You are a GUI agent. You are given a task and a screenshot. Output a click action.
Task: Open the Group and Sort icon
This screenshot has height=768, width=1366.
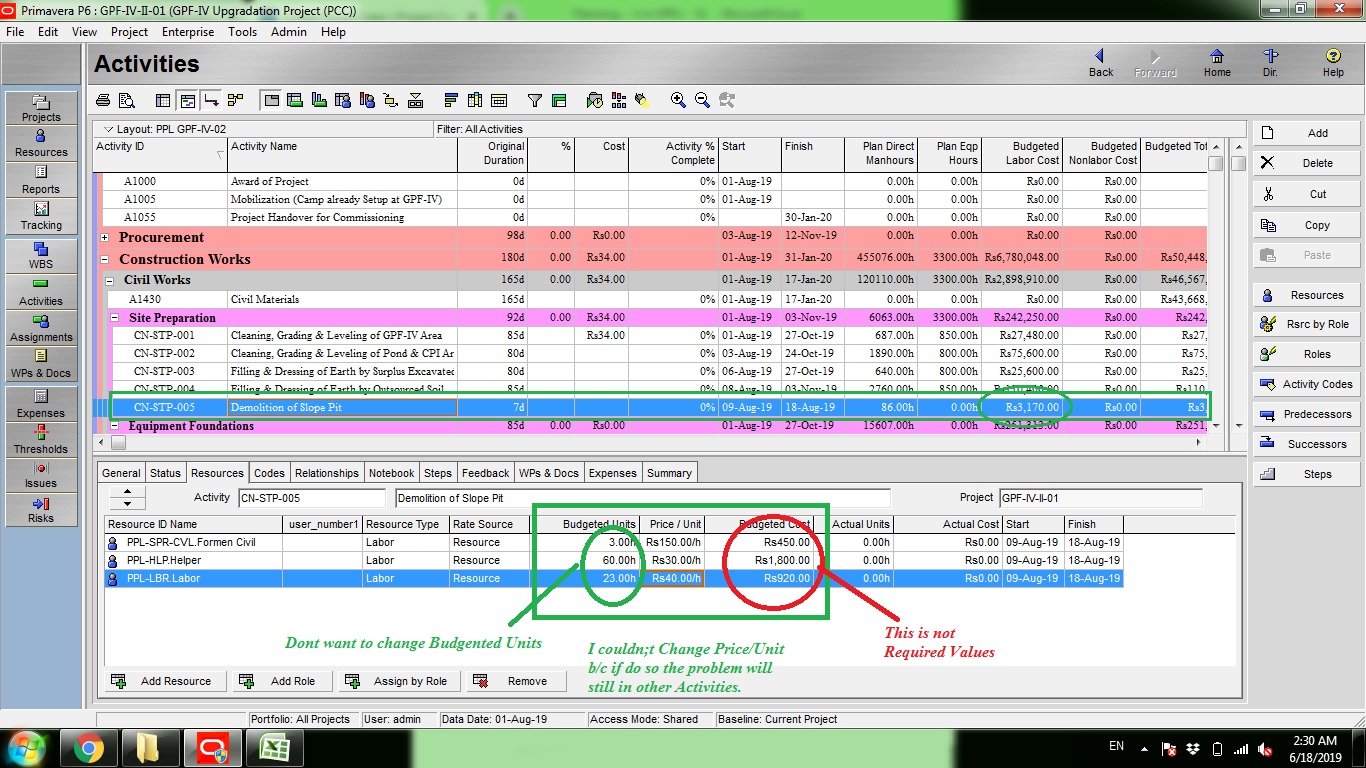point(559,100)
